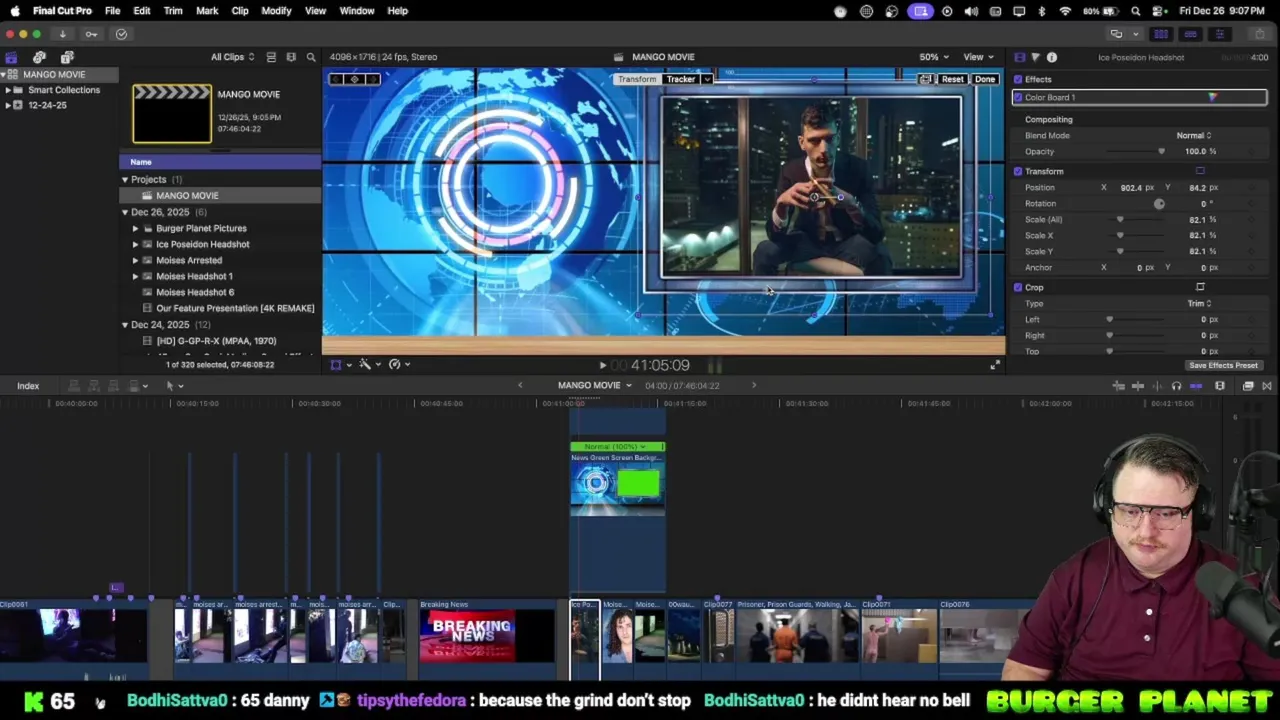This screenshot has height=720, width=1280.
Task: Show the Libraries sidebar clapperboard icon
Action: click(11, 57)
